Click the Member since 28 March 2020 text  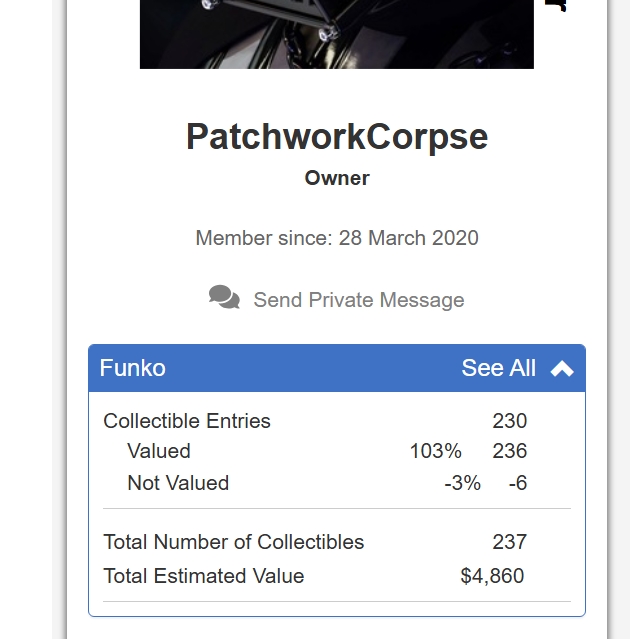click(337, 238)
